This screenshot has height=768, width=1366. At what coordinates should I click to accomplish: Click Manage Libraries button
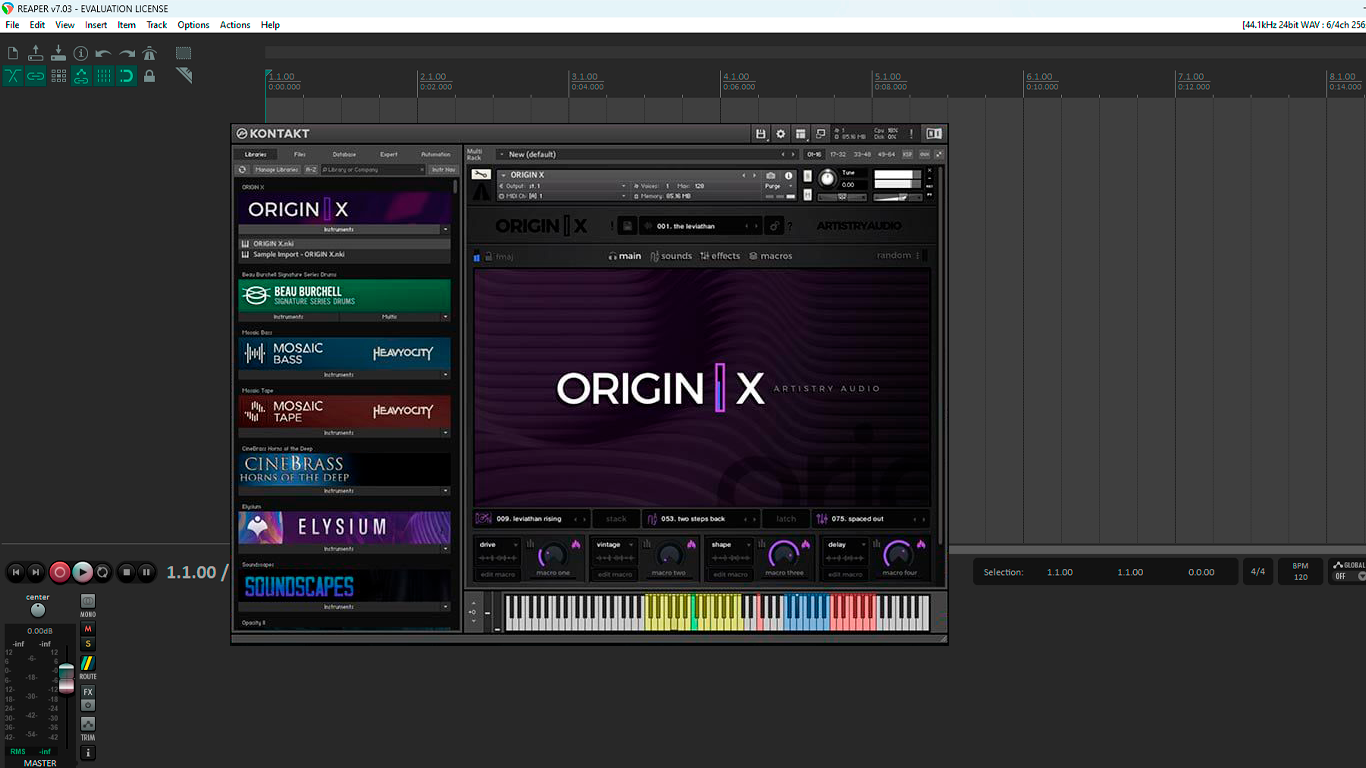pos(277,170)
